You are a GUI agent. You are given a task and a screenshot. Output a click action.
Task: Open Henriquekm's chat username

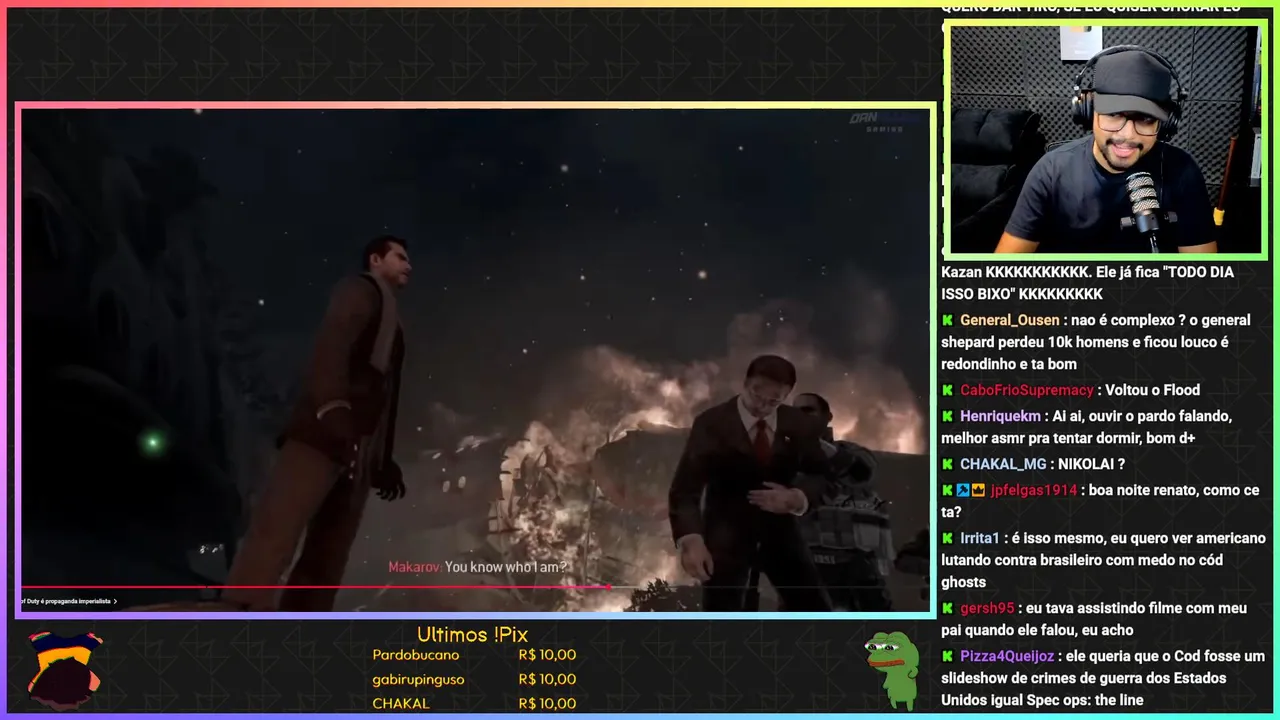point(1000,416)
